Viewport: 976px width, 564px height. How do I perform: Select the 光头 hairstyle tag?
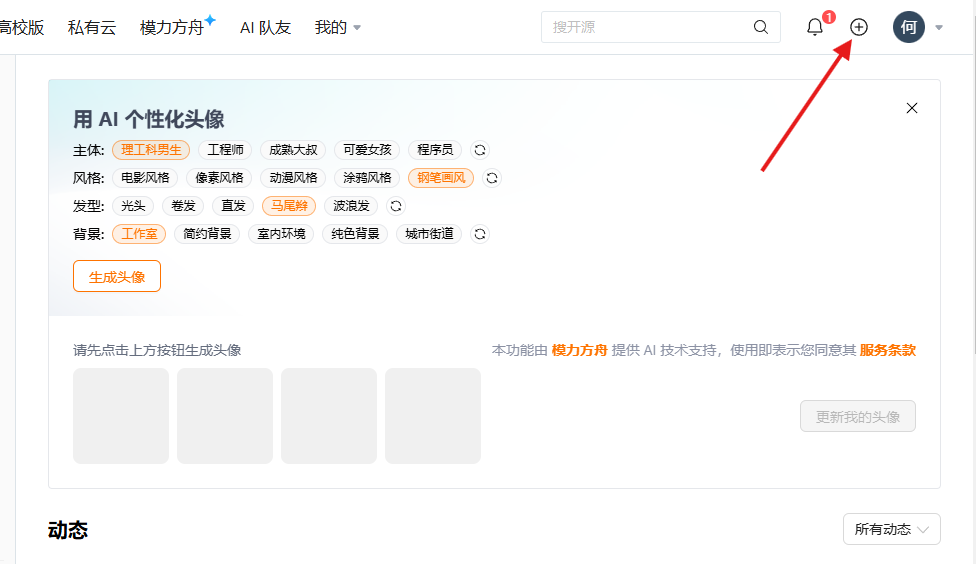(133, 206)
